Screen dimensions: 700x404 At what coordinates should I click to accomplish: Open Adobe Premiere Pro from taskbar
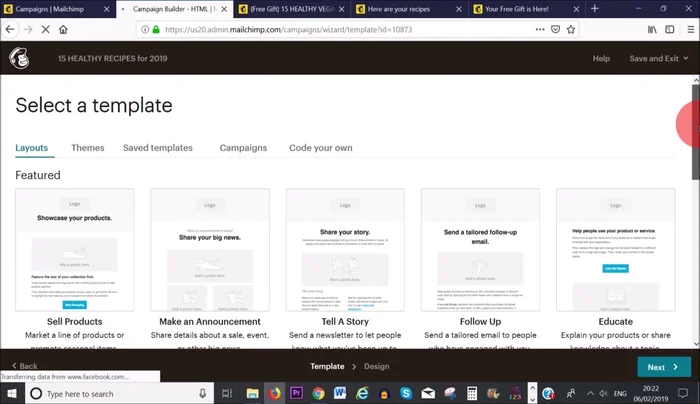296,393
